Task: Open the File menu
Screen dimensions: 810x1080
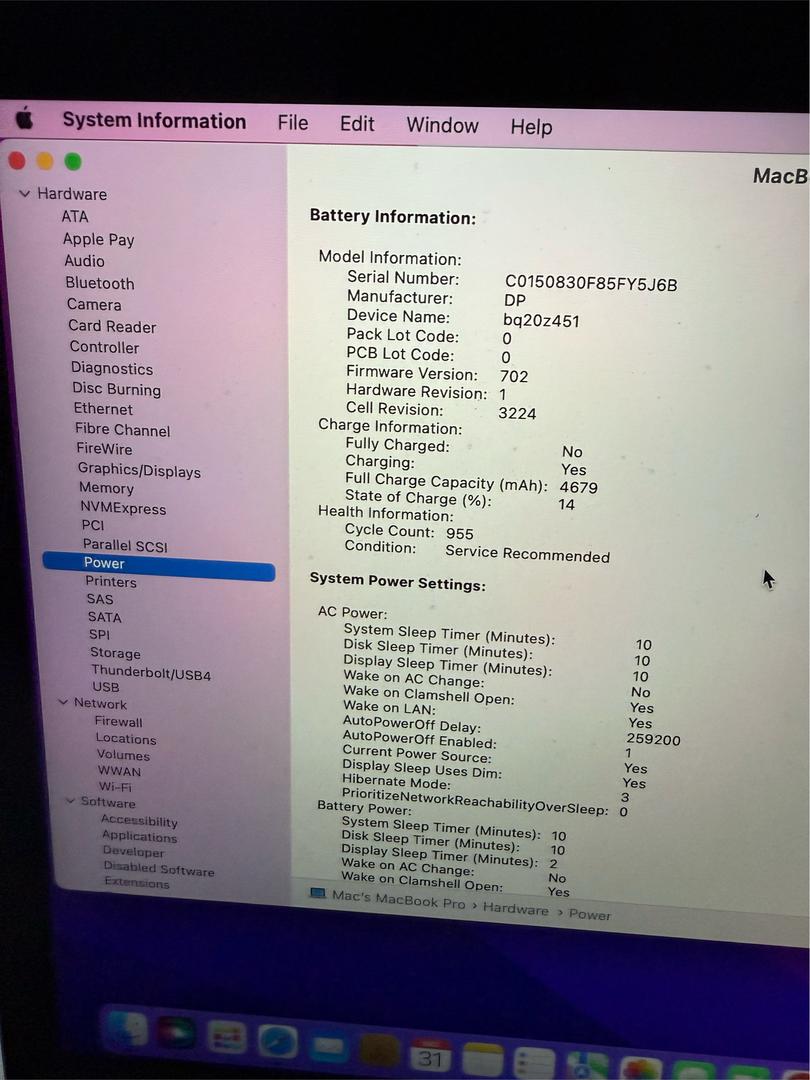Action: pyautogui.click(x=293, y=123)
